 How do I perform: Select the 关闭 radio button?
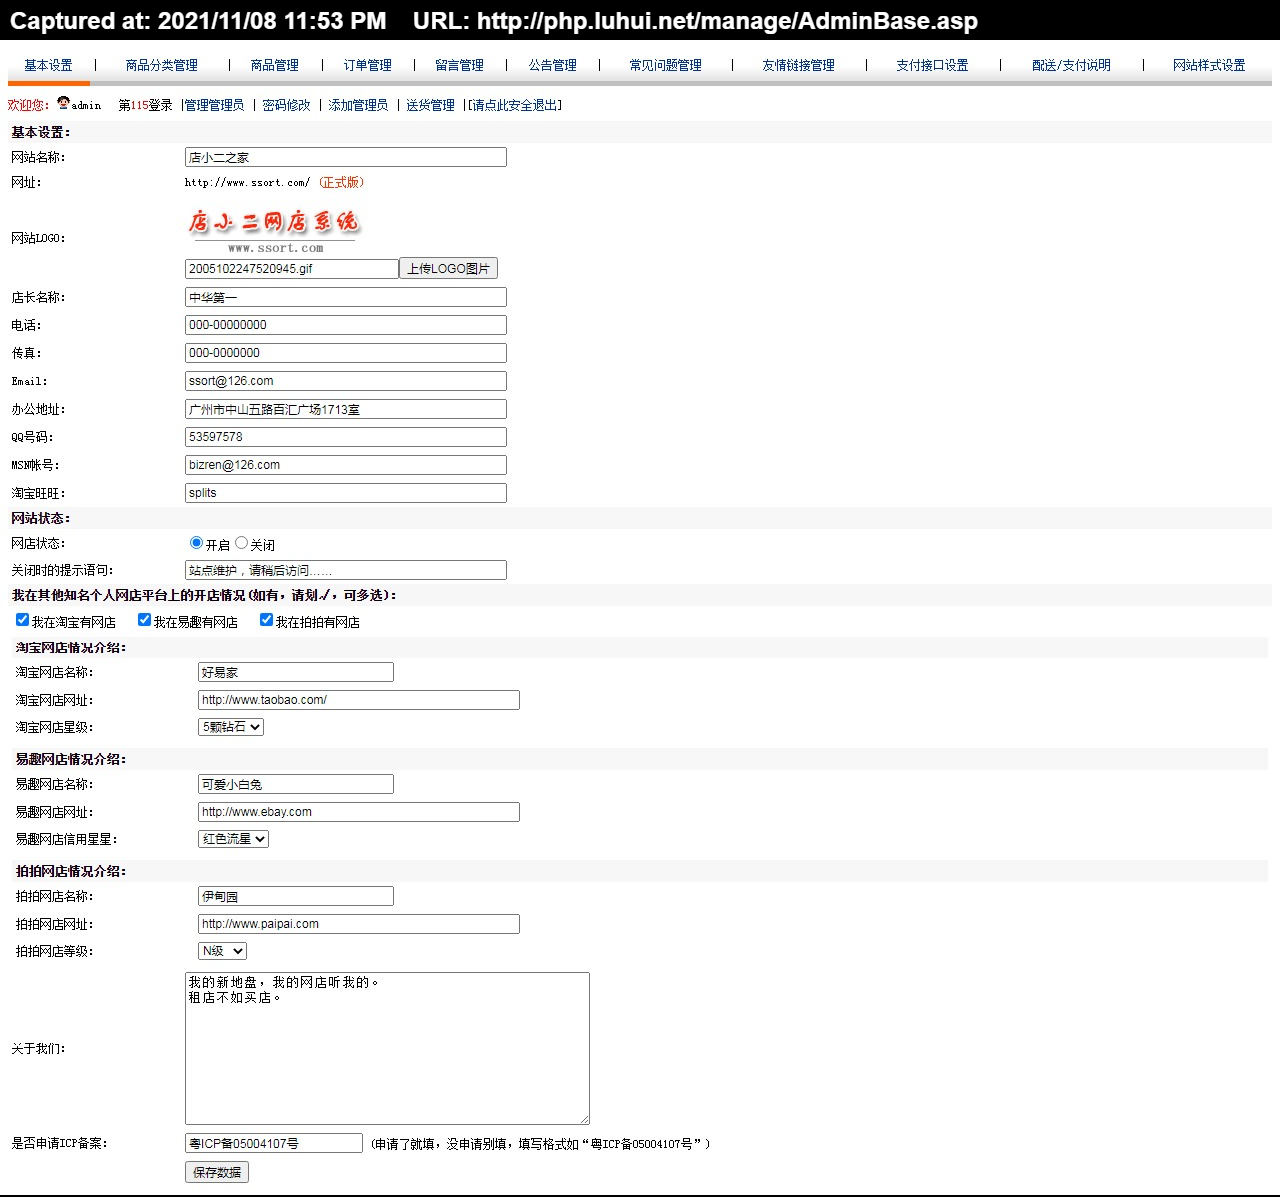click(241, 543)
